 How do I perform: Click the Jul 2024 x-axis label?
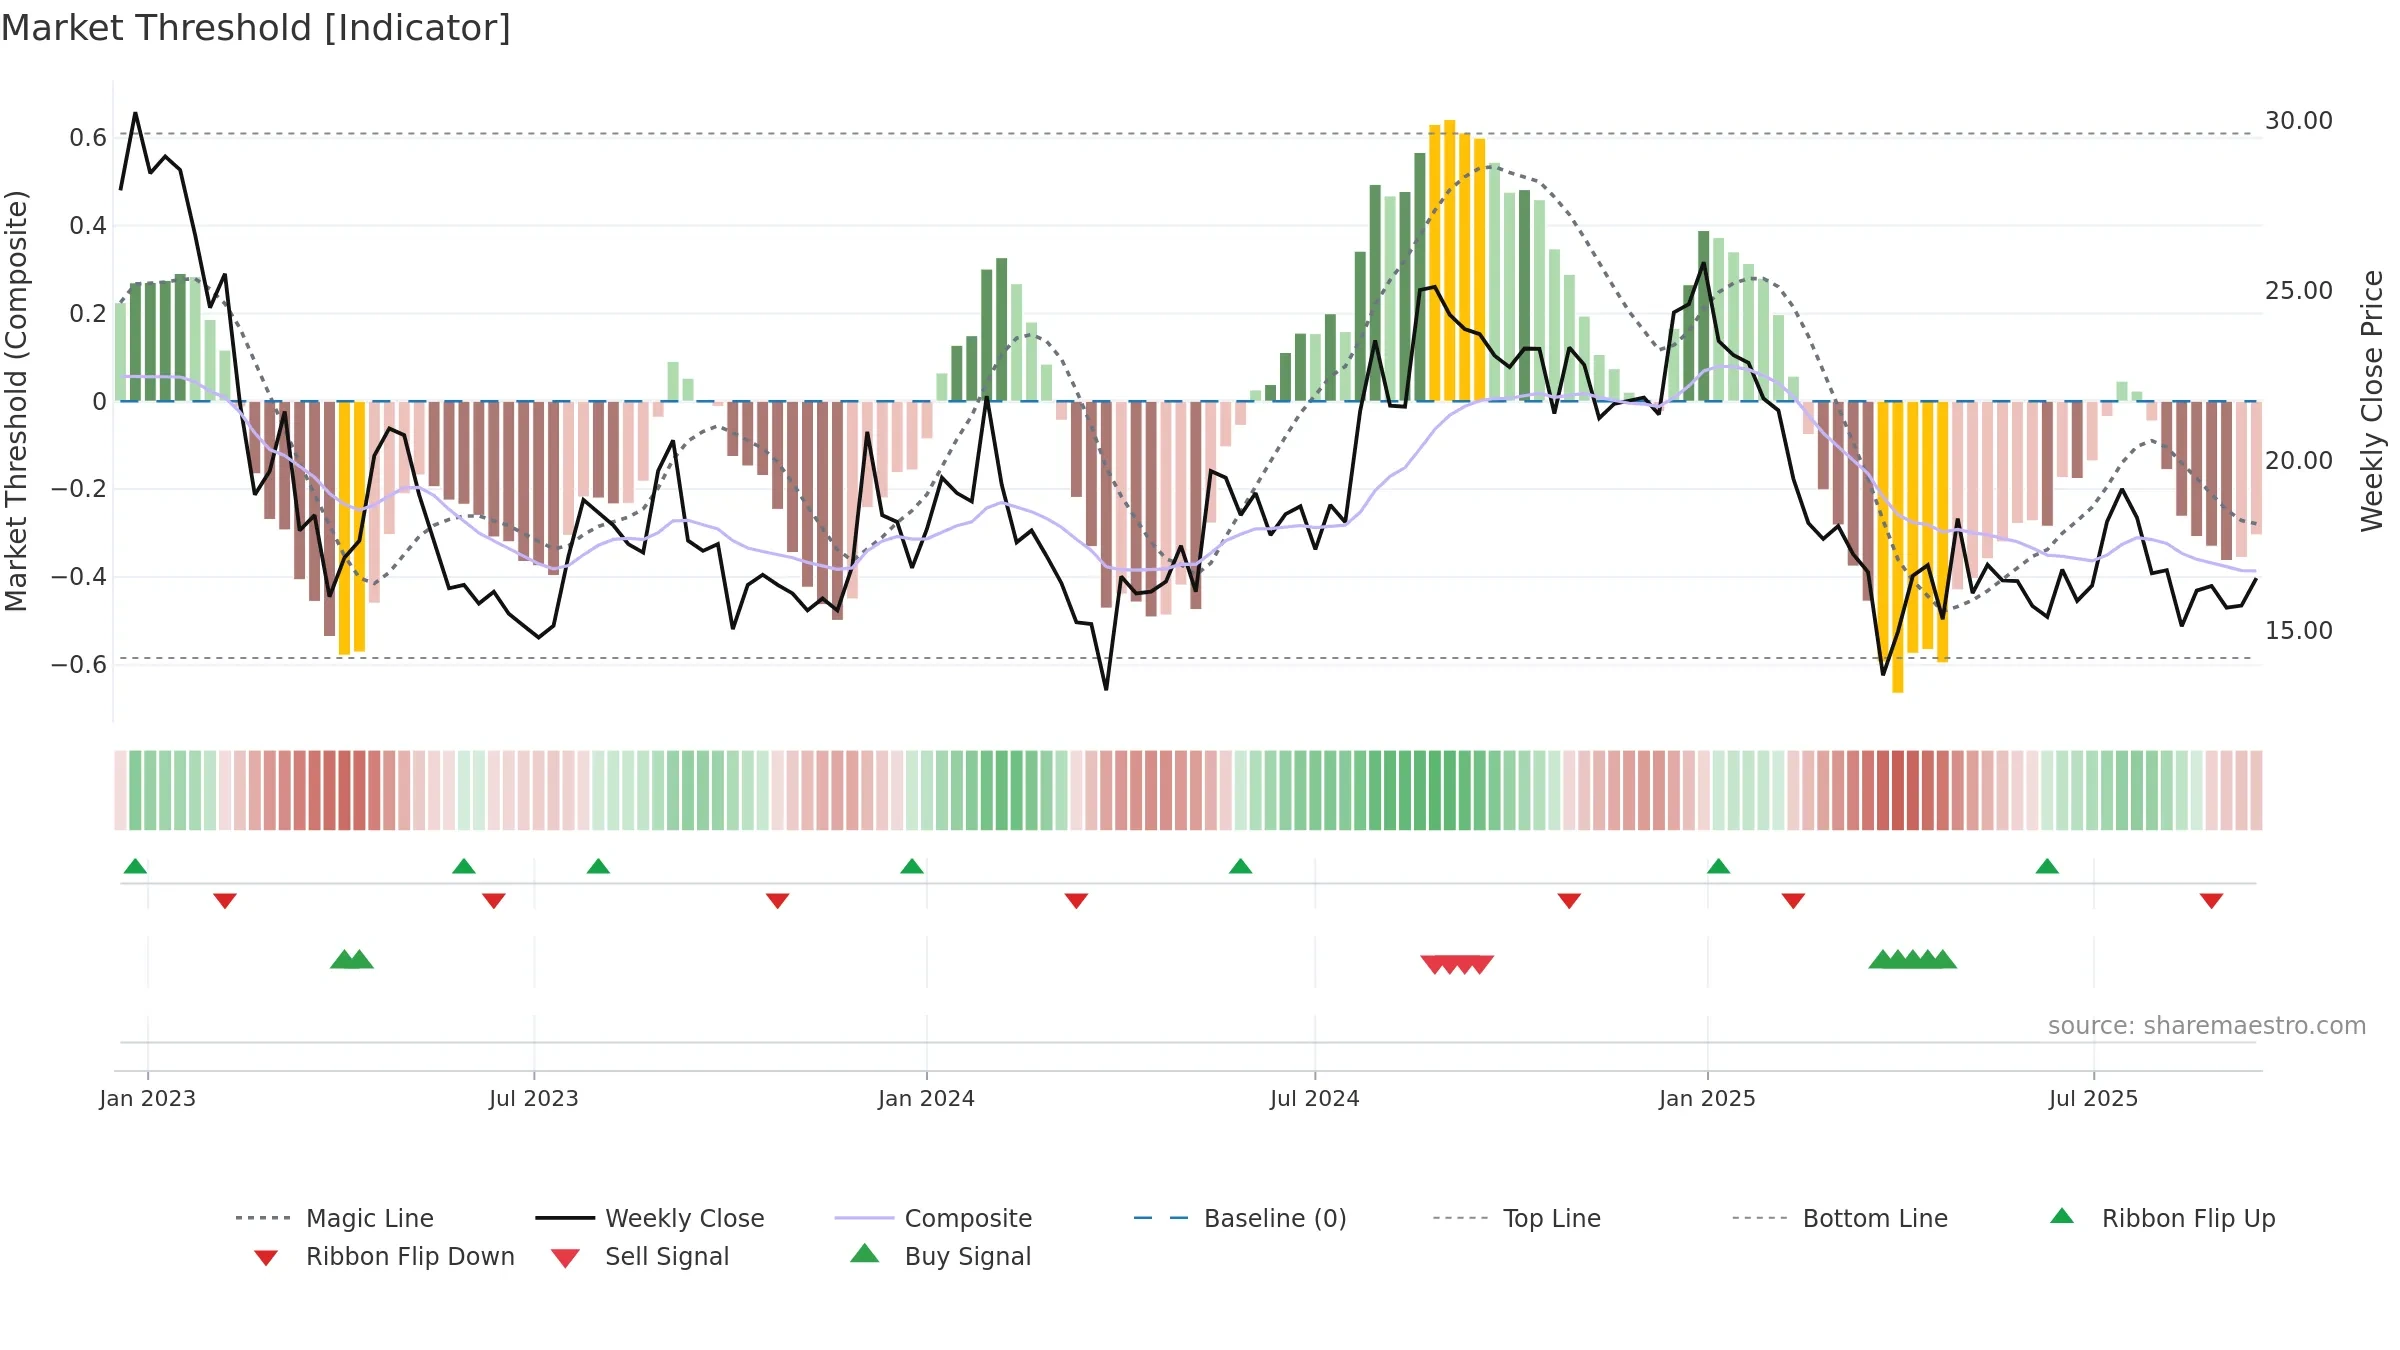click(1315, 1099)
